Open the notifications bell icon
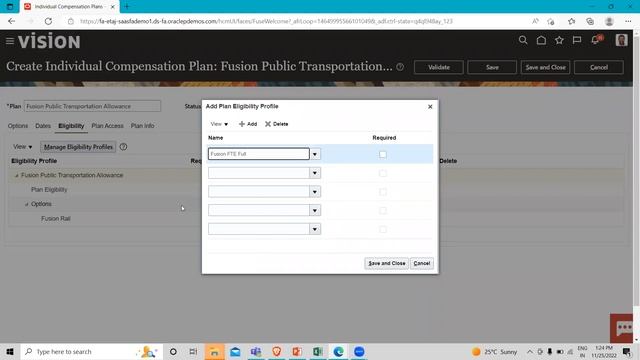The image size is (640, 360). pos(595,40)
